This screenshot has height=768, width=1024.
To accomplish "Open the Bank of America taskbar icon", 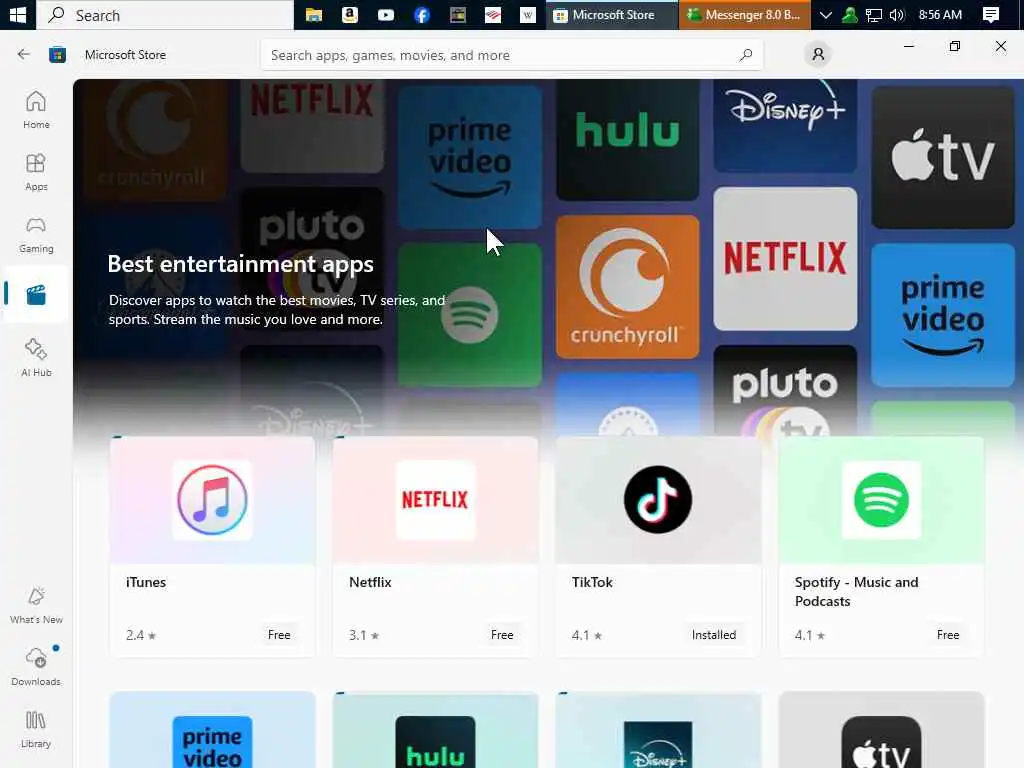I will pos(493,14).
